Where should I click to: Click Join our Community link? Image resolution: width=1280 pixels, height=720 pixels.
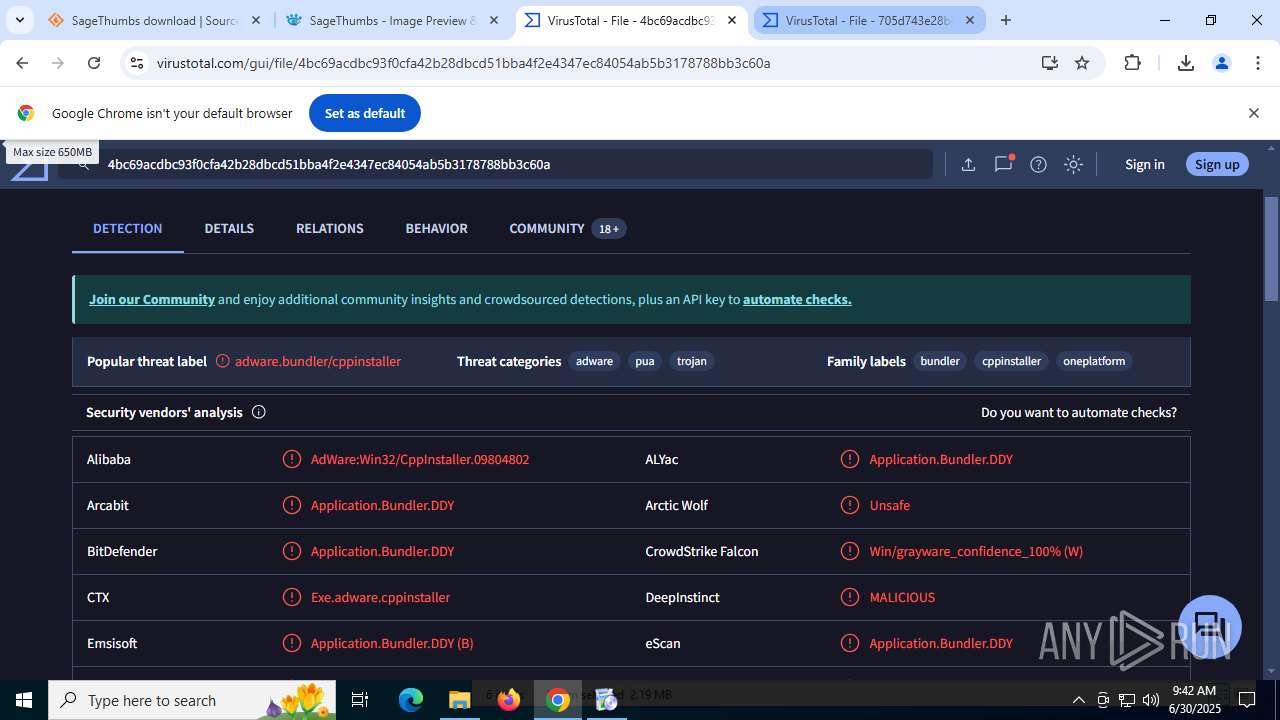pos(152,299)
